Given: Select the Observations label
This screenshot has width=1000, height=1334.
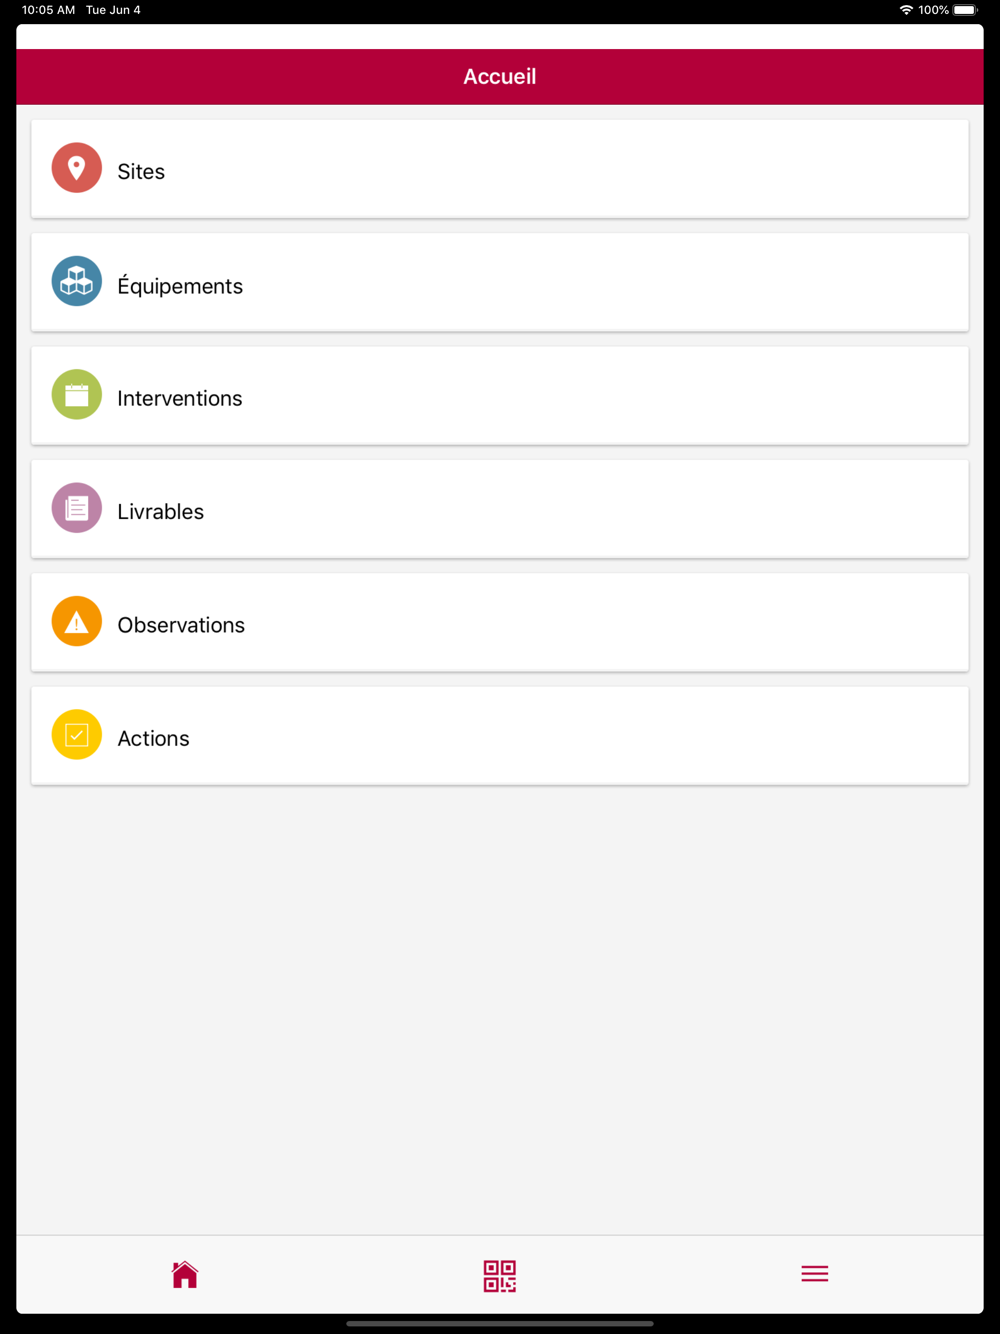Looking at the screenshot, I should [181, 625].
